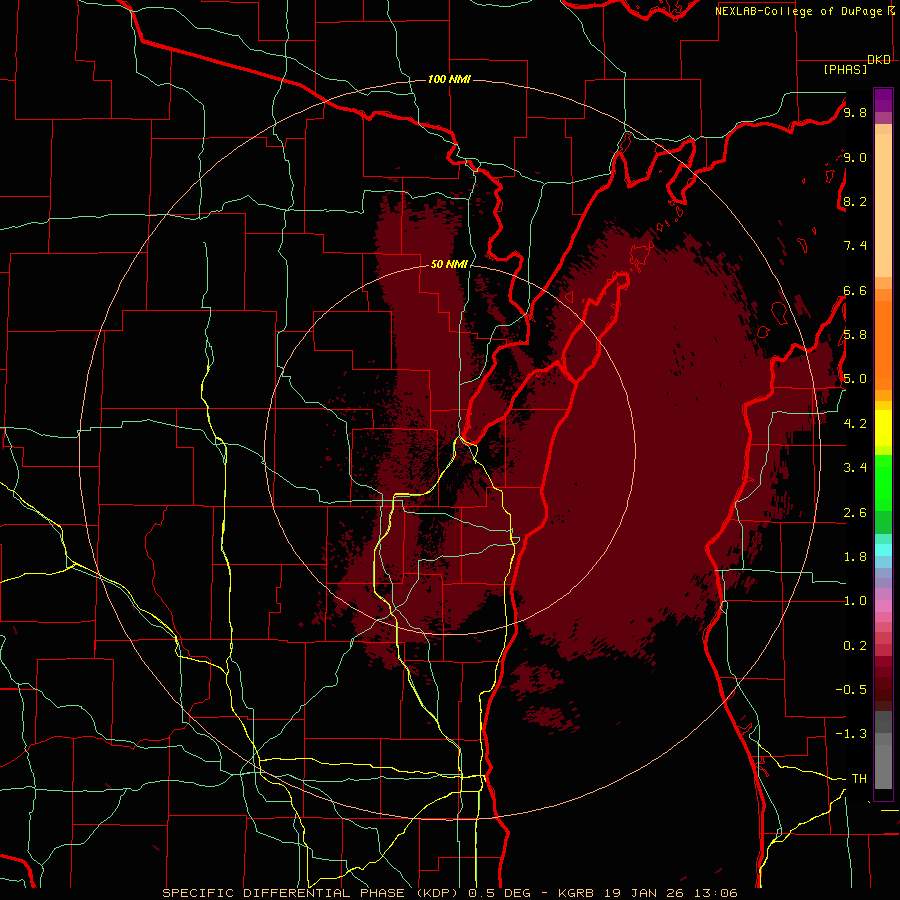
Task: Click the 50 NMI range ring label
Action: point(449,264)
